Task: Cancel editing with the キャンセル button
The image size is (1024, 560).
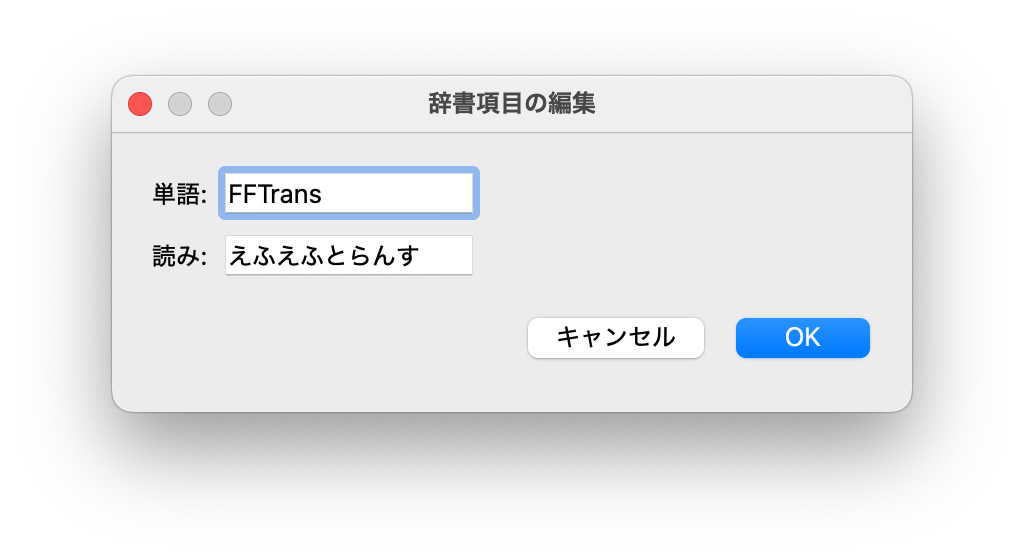Action: coord(616,337)
